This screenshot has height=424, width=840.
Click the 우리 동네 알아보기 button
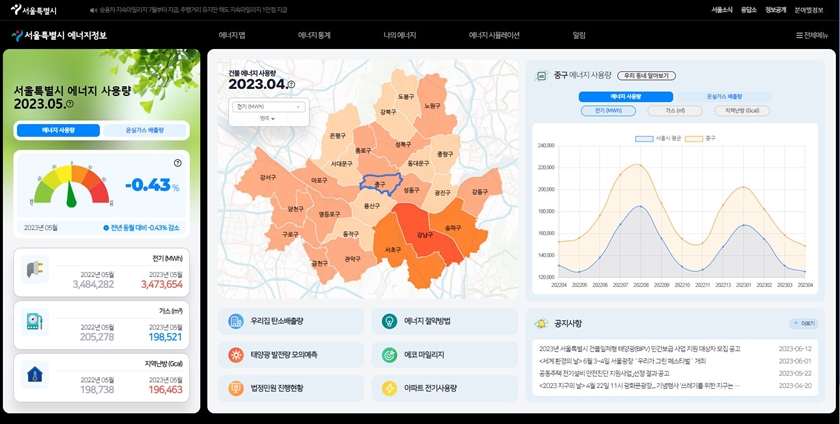coord(647,75)
